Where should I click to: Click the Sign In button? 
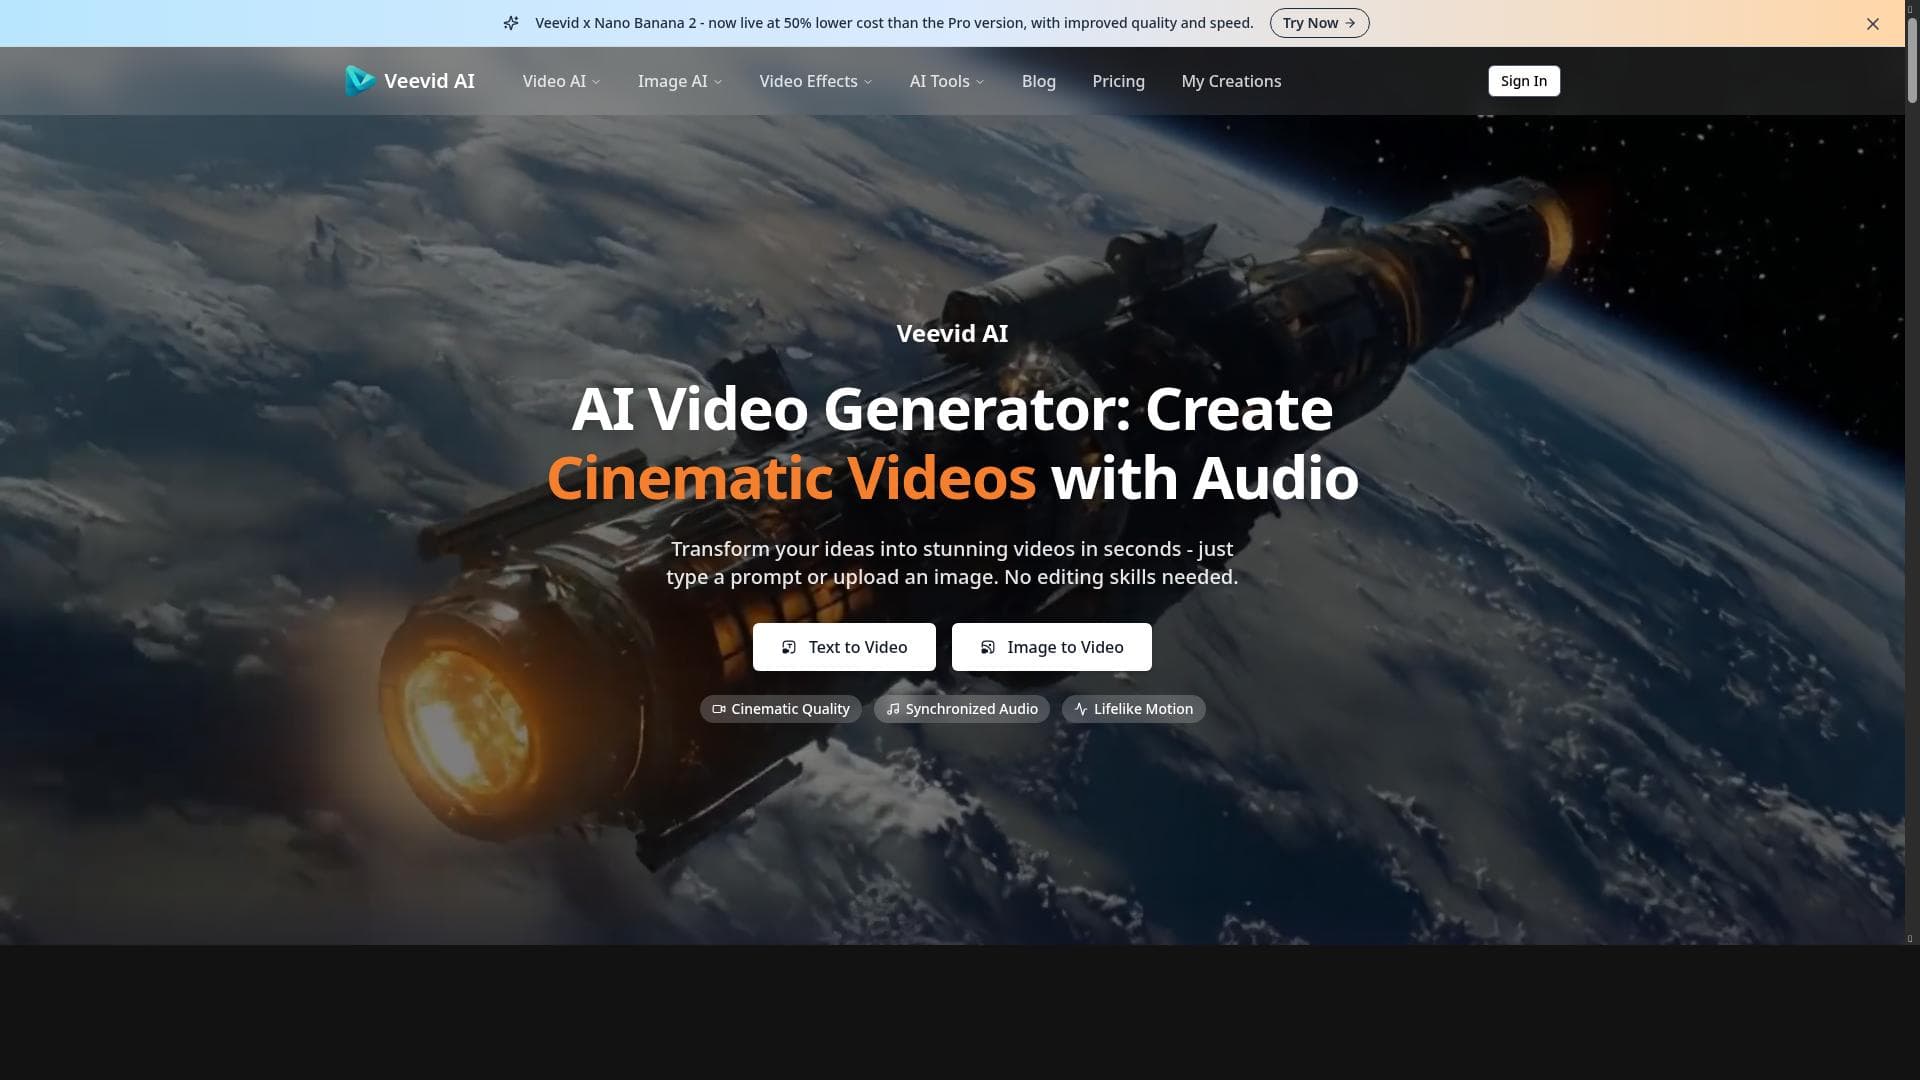[x=1523, y=81]
